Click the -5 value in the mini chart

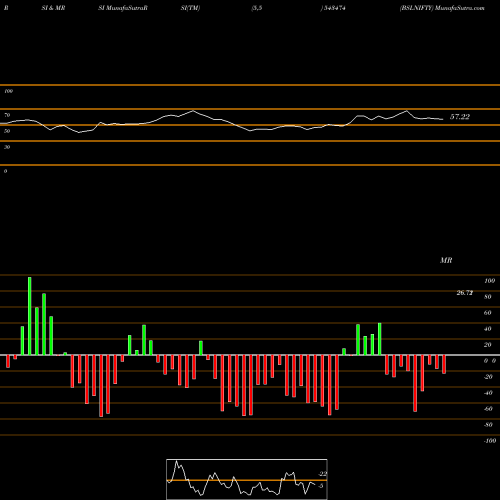(320, 486)
